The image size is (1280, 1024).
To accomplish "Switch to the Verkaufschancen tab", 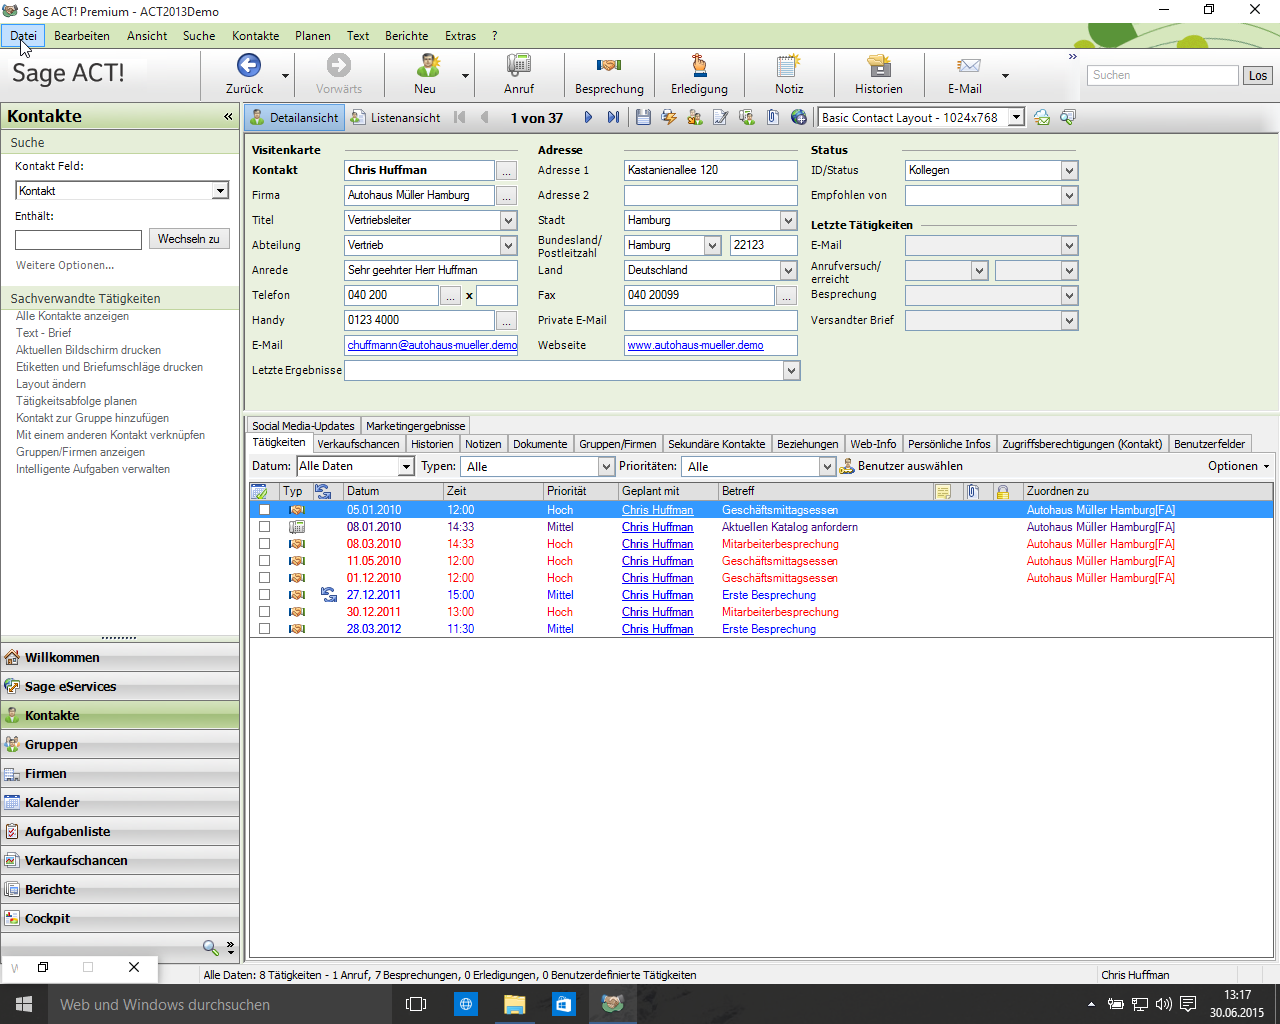I will pyautogui.click(x=359, y=443).
